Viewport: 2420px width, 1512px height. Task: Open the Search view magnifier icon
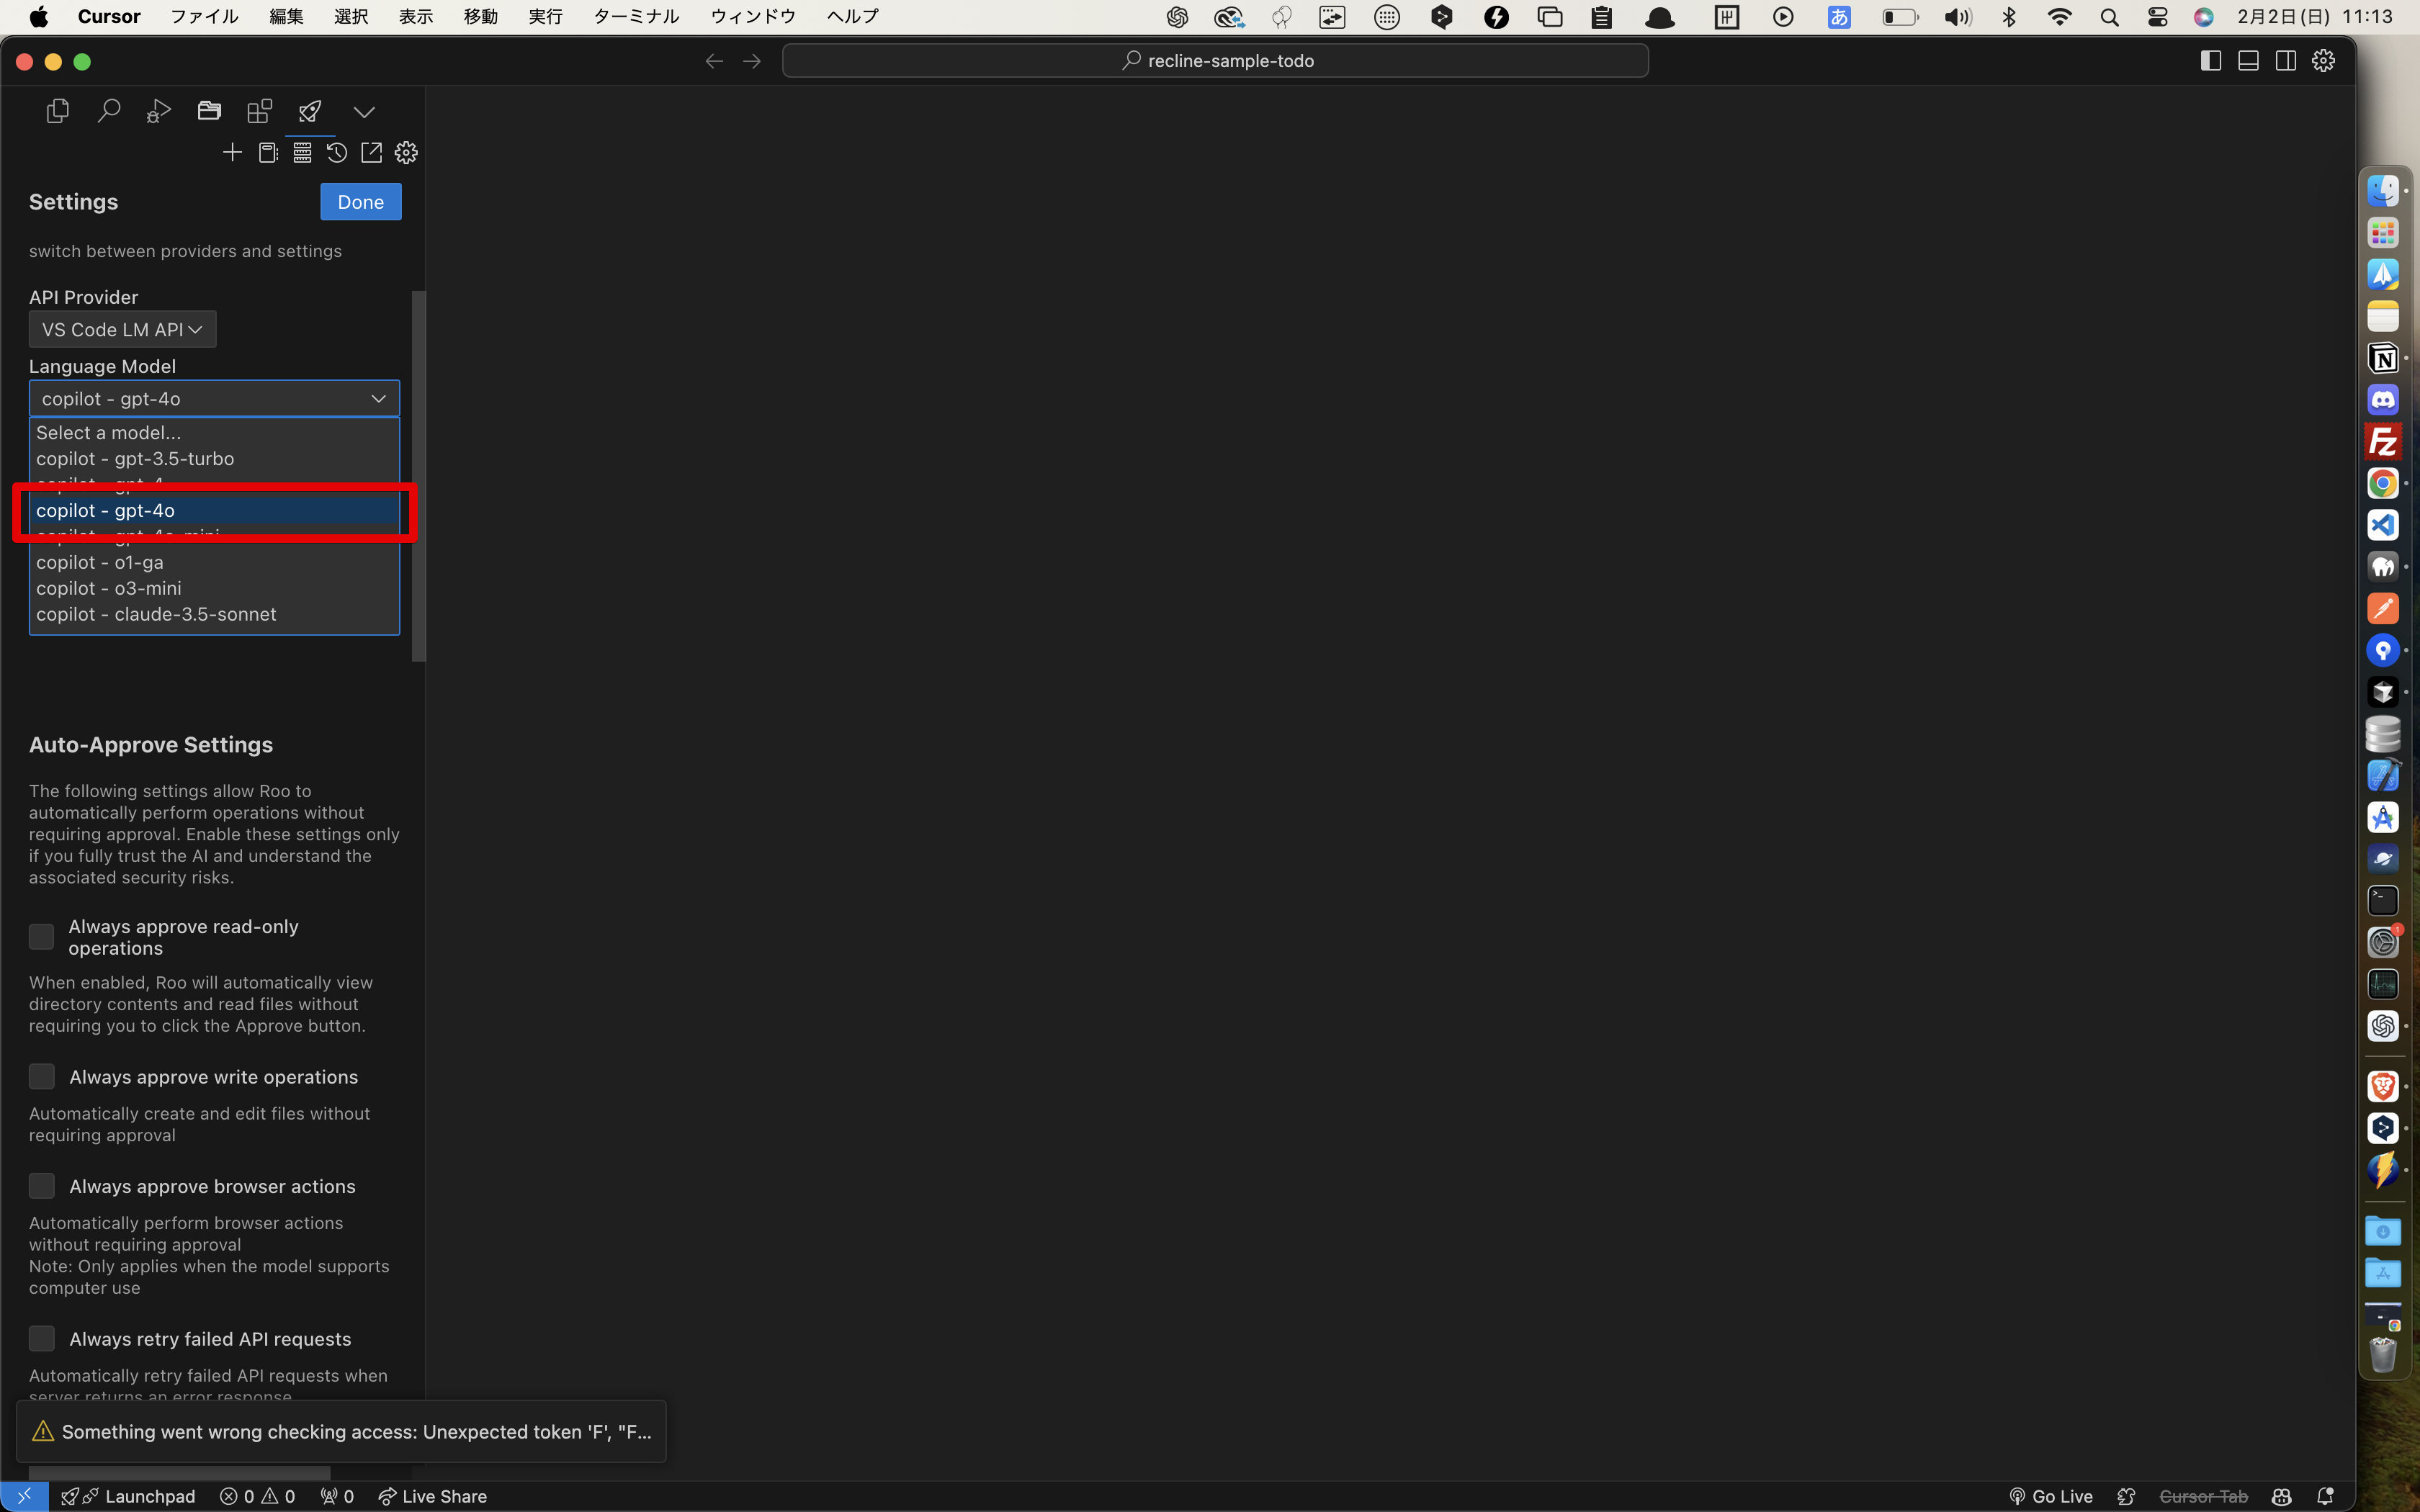[108, 111]
